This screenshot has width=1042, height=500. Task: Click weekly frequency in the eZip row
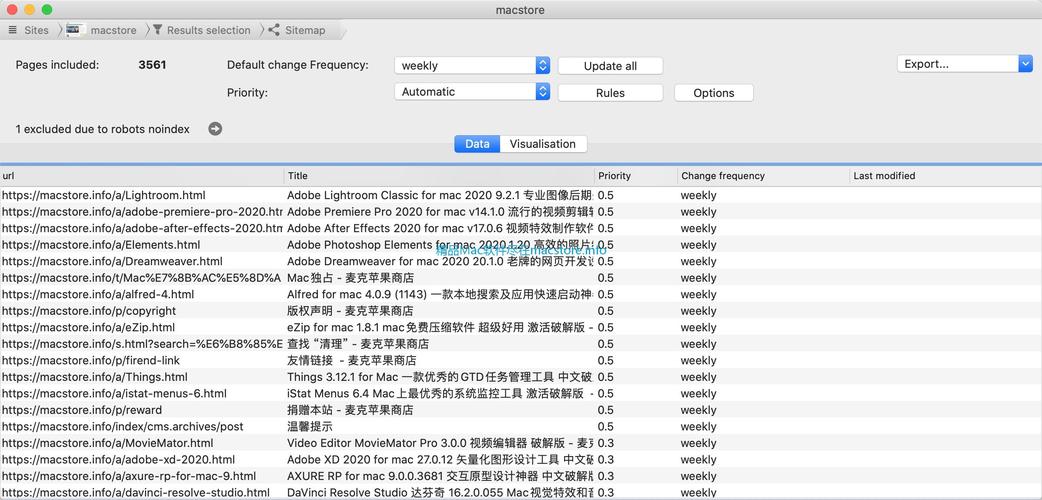698,328
